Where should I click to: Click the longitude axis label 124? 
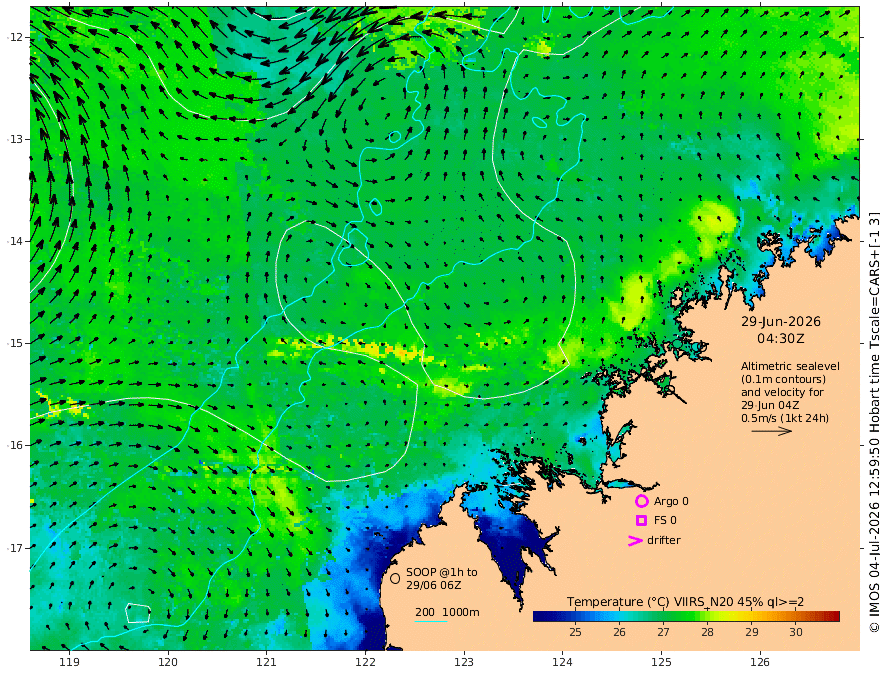click(563, 662)
